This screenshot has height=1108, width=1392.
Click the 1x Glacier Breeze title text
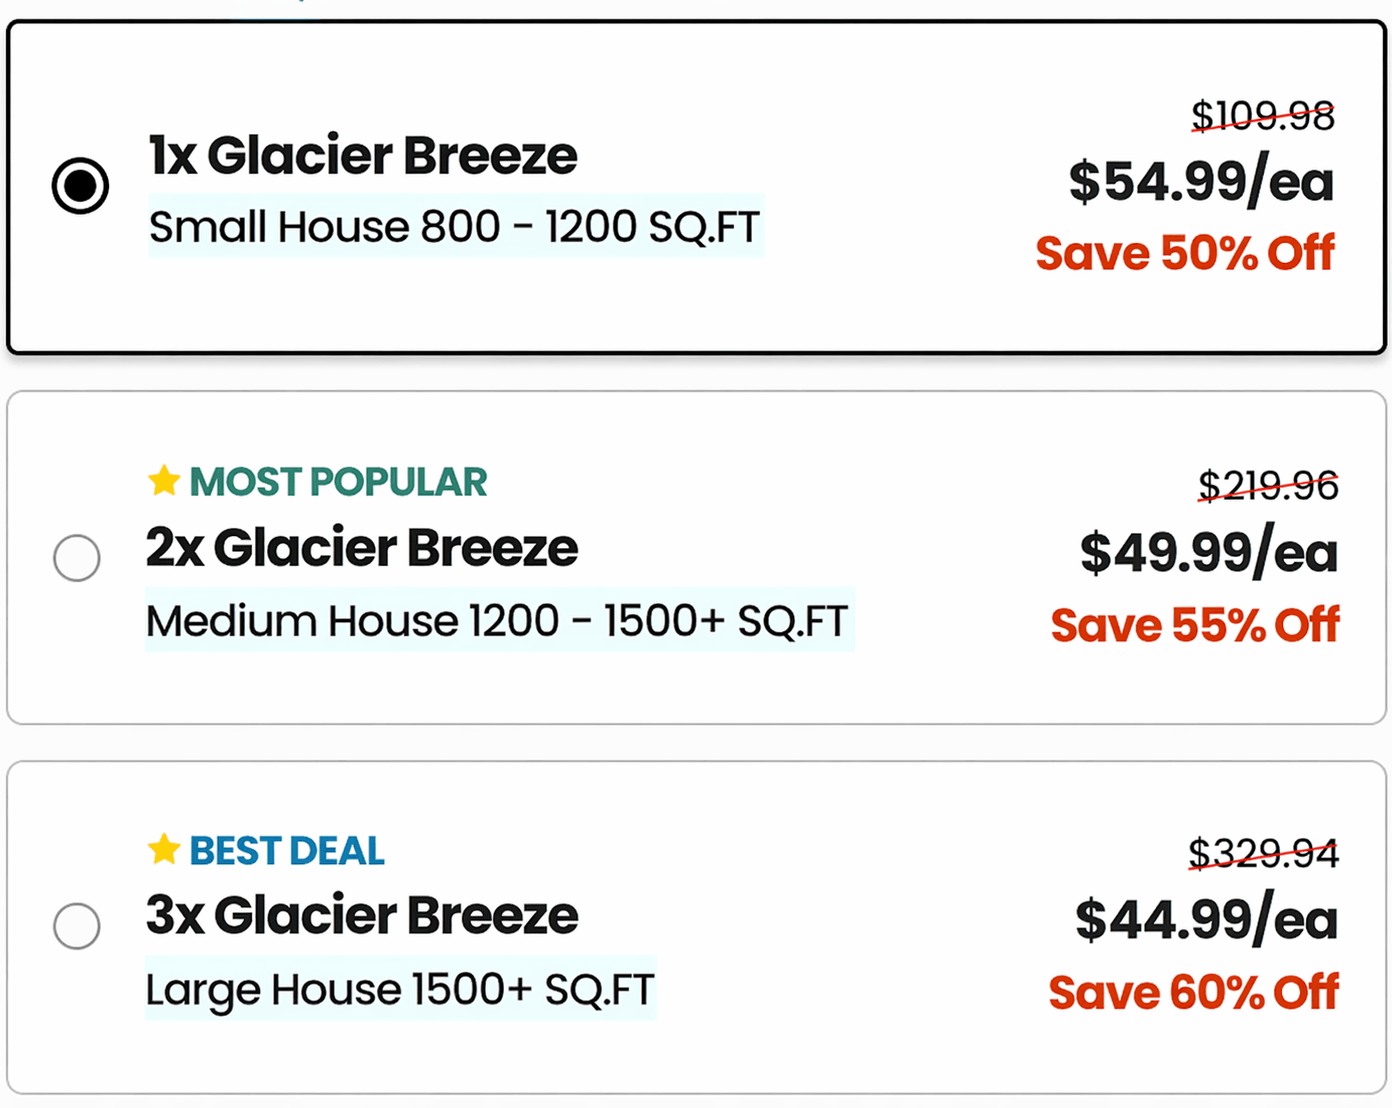[362, 155]
